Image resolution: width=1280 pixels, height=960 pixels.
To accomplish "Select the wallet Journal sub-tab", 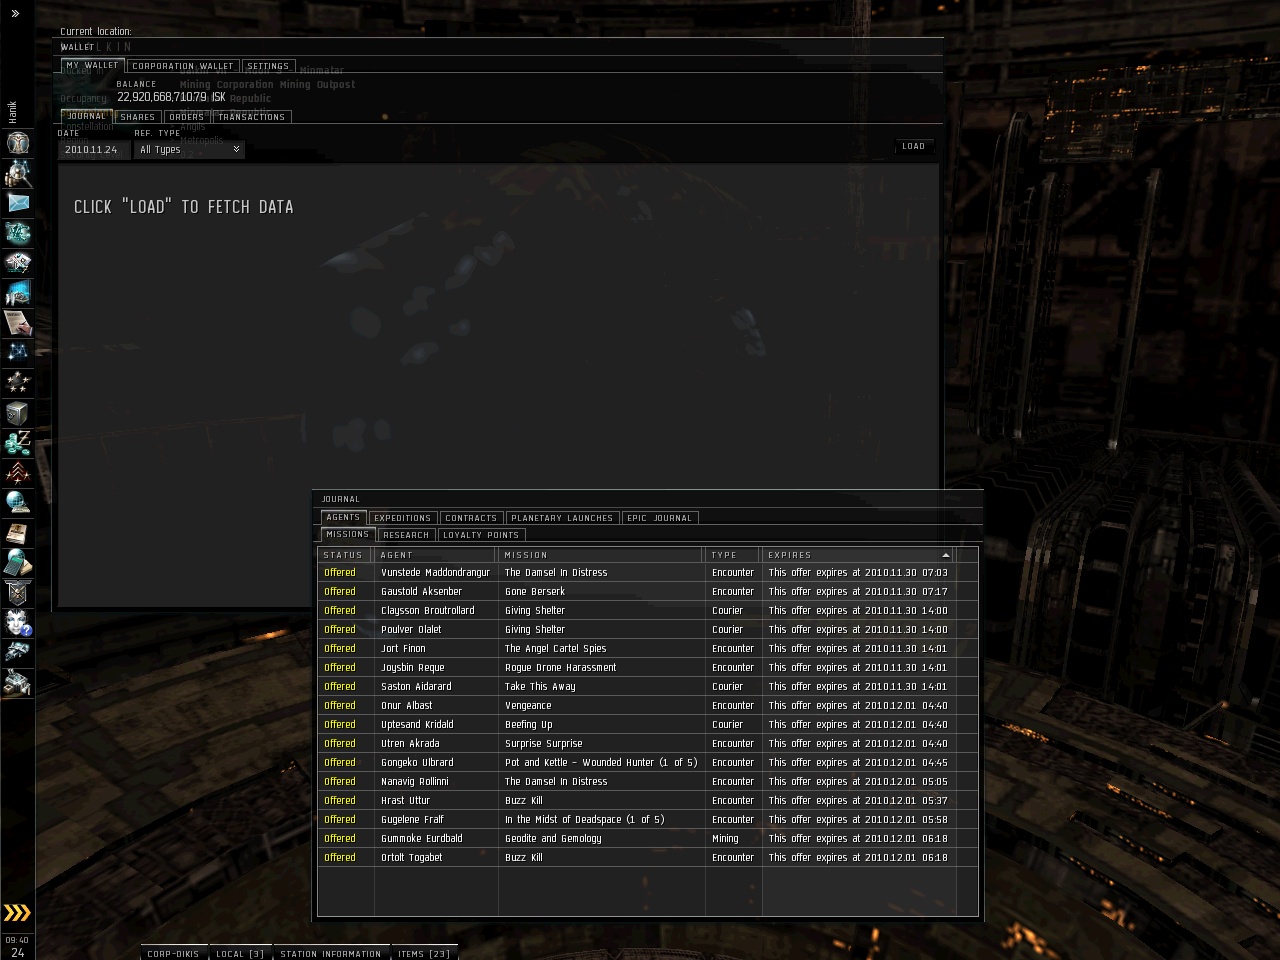I will (86, 117).
